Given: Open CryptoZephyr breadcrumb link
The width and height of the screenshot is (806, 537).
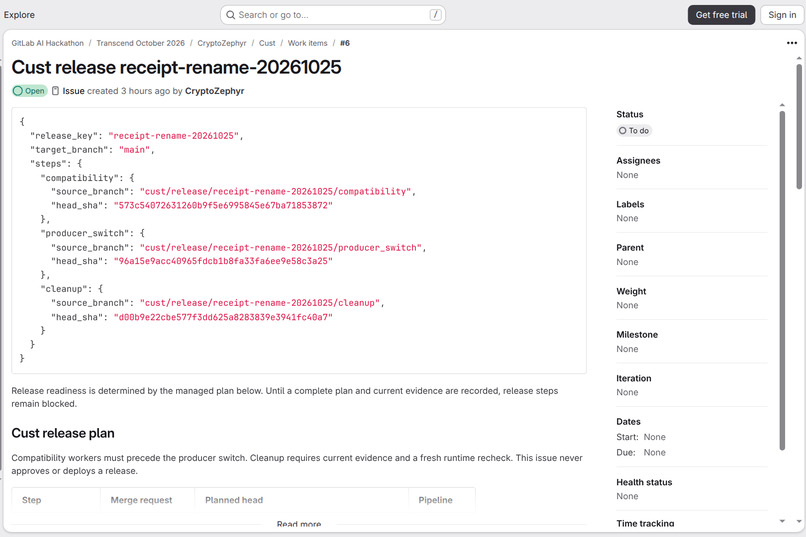Looking at the screenshot, I should pyautogui.click(x=222, y=43).
